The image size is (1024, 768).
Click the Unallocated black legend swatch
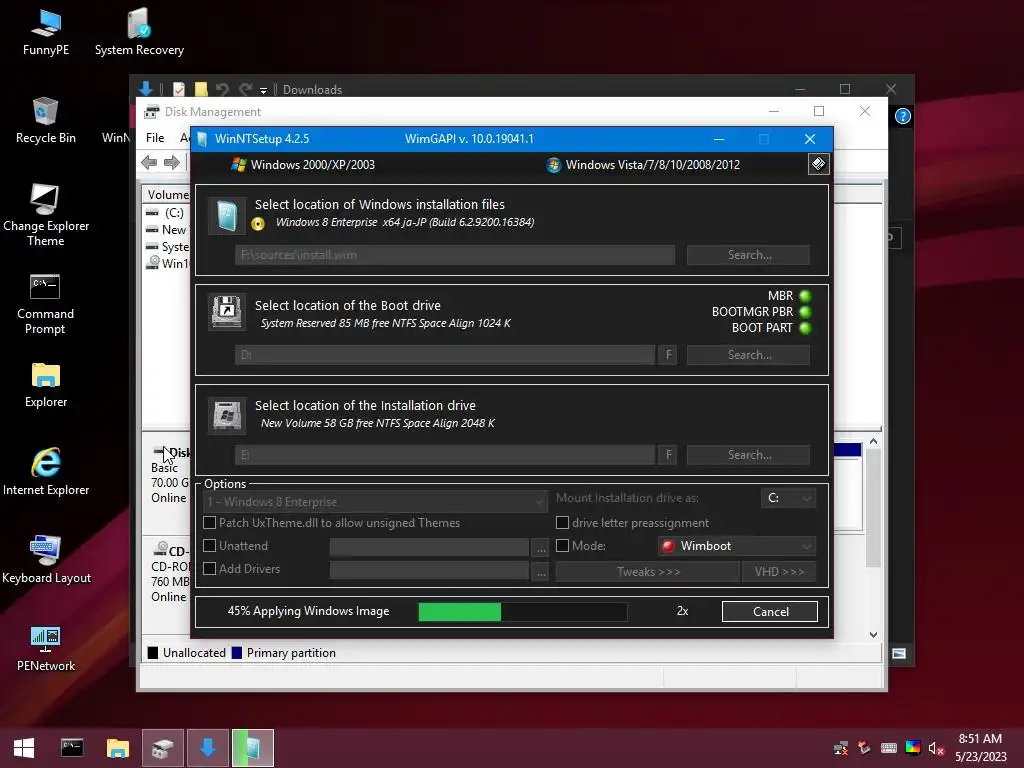pyautogui.click(x=153, y=652)
